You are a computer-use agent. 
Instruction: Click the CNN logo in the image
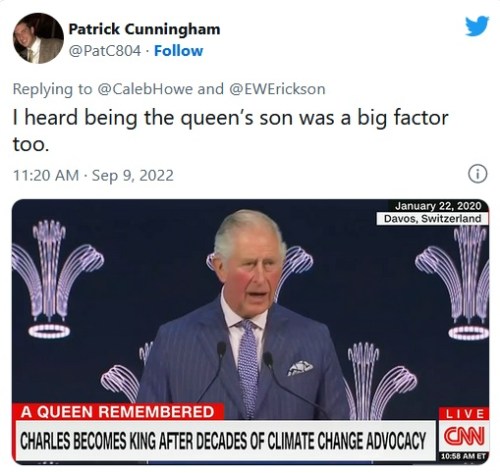[x=464, y=436]
